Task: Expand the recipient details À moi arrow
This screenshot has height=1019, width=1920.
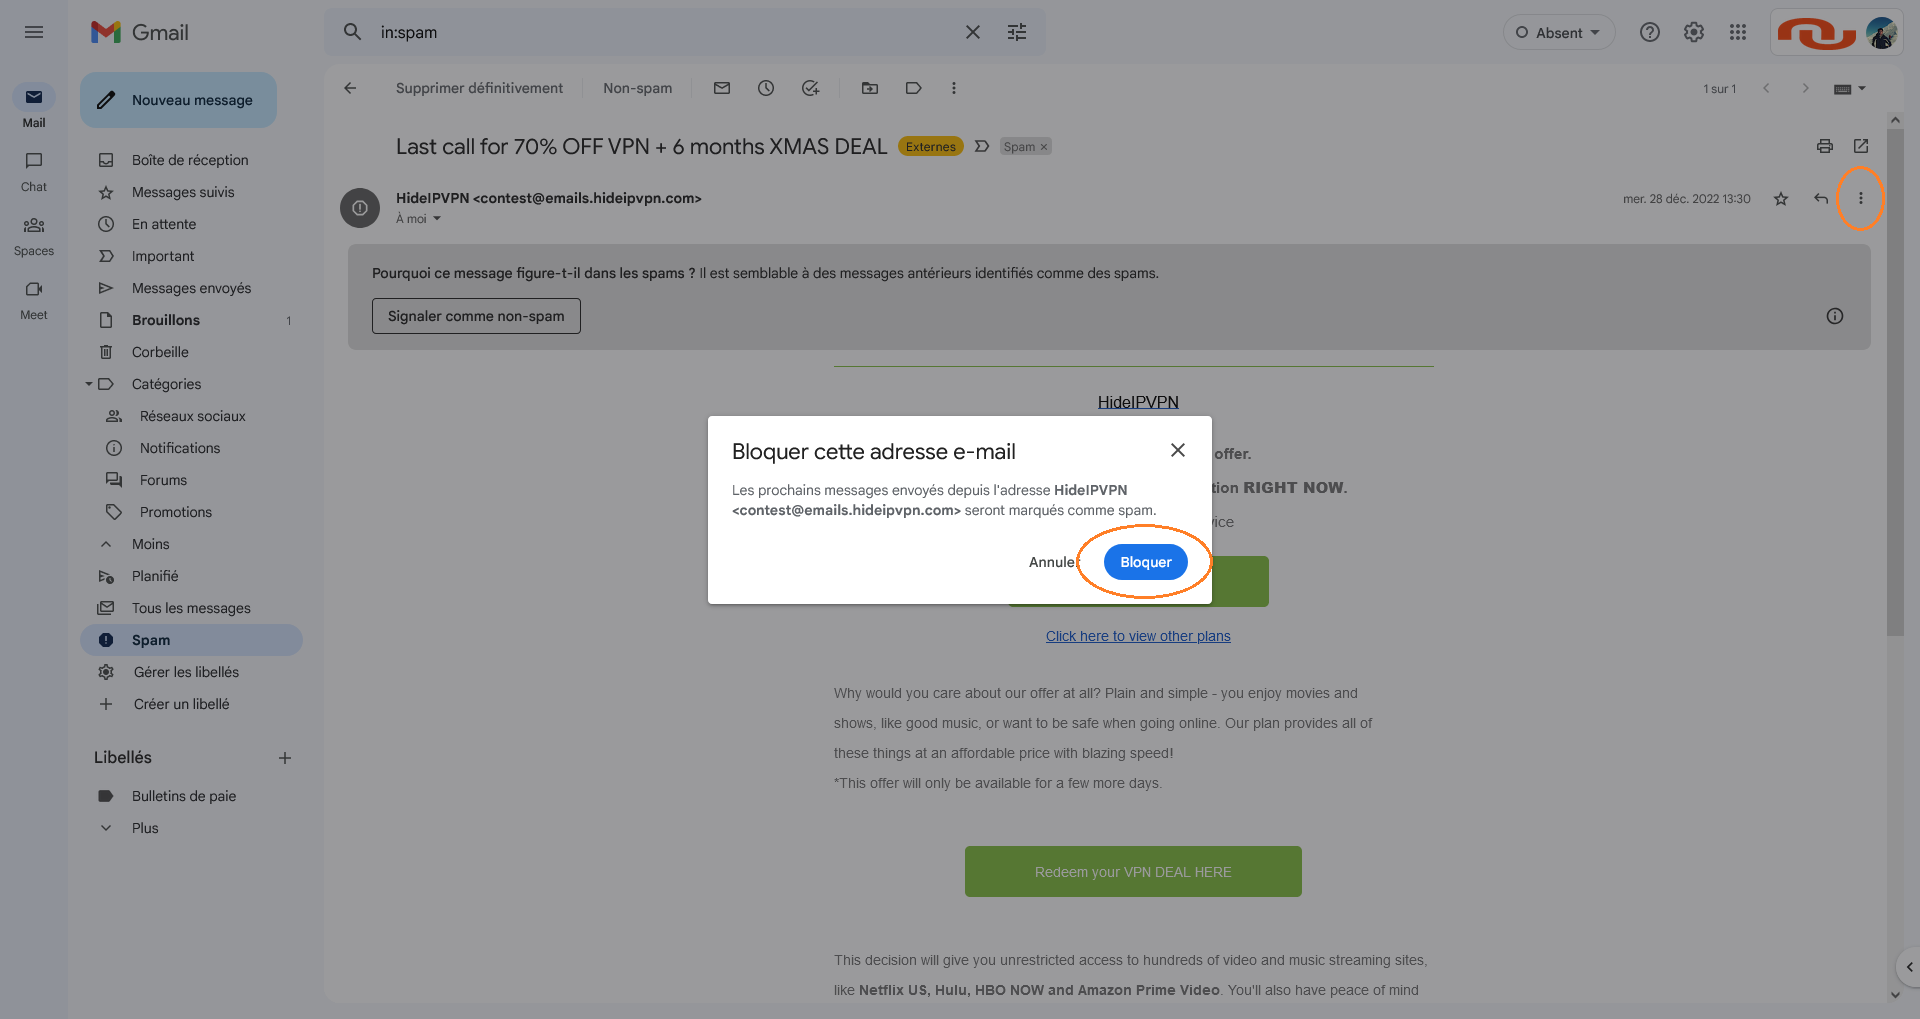Action: [x=437, y=219]
